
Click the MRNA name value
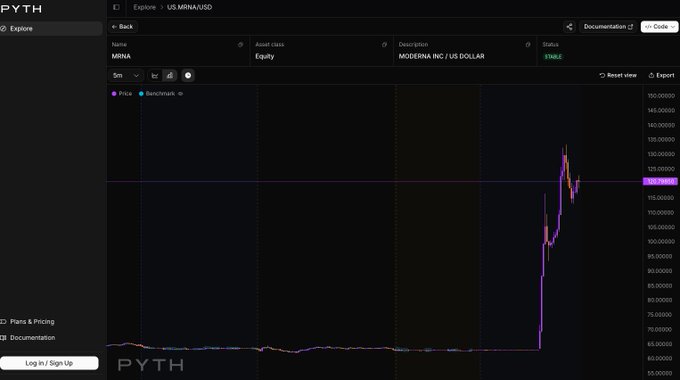pyautogui.click(x=121, y=56)
